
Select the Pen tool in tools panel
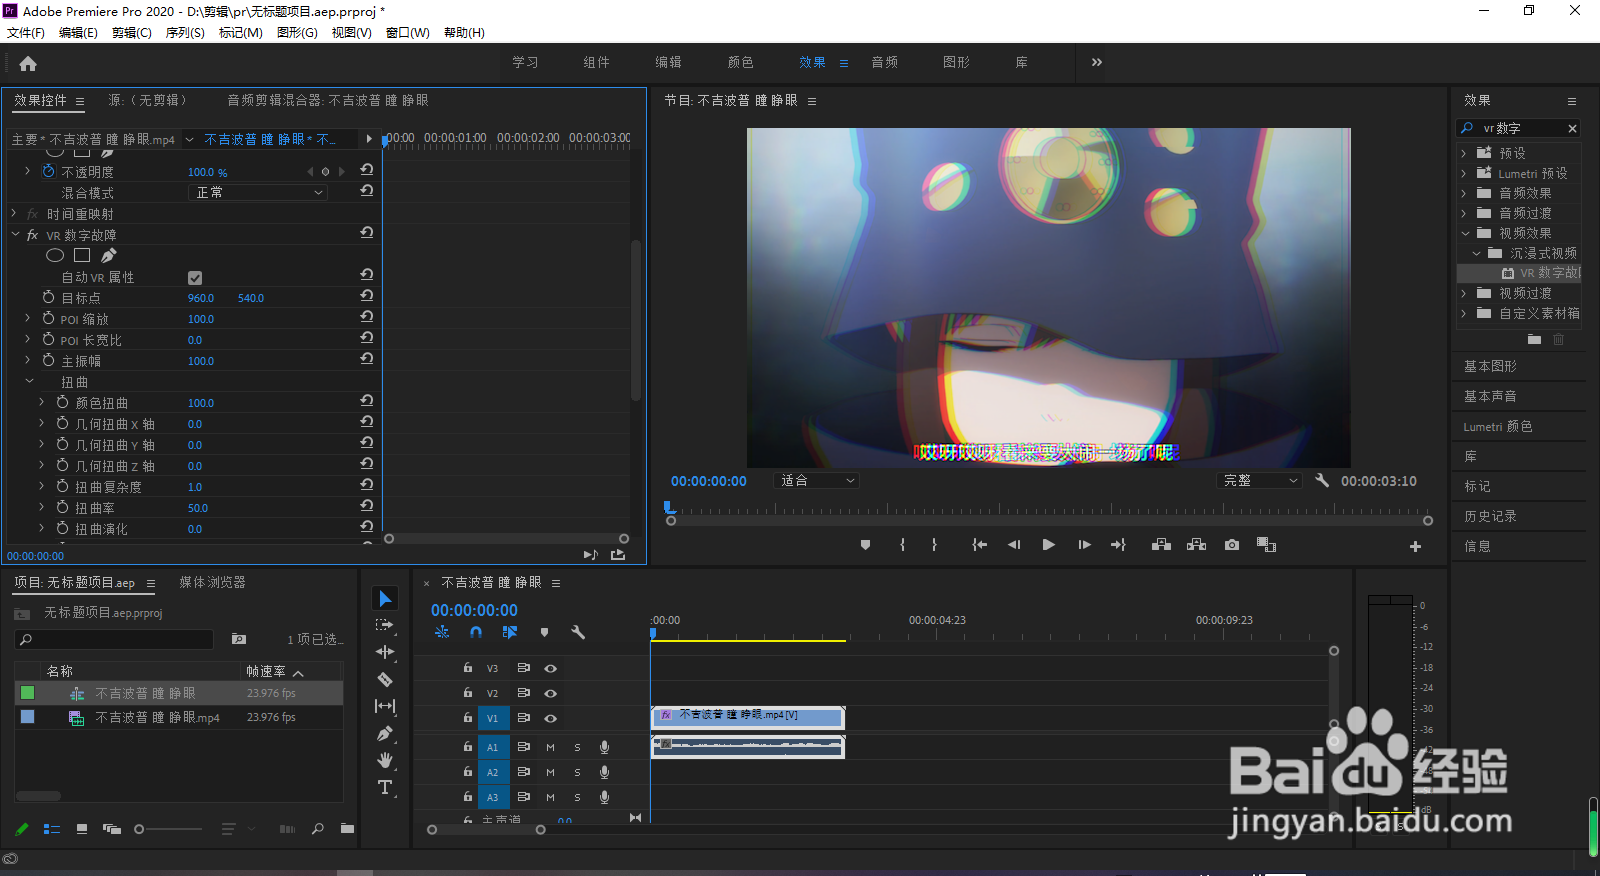click(385, 733)
